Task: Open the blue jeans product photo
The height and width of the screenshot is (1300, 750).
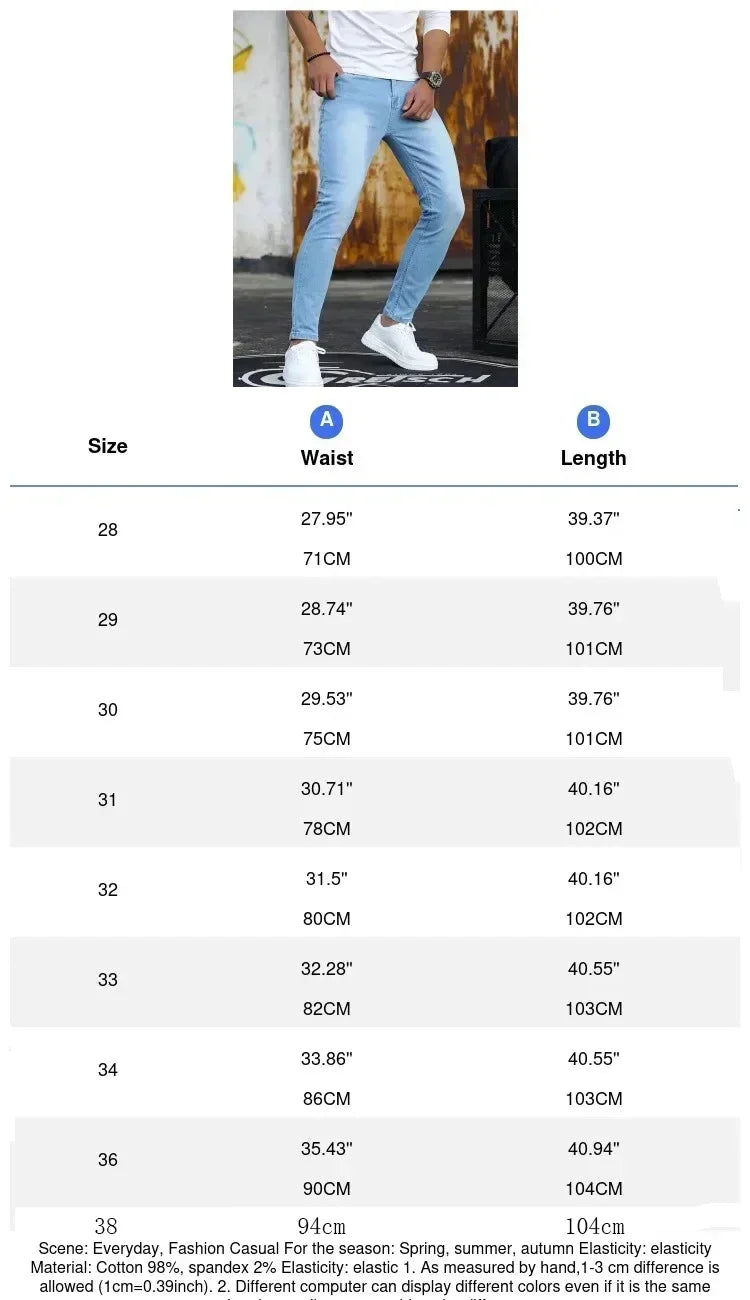Action: click(375, 198)
